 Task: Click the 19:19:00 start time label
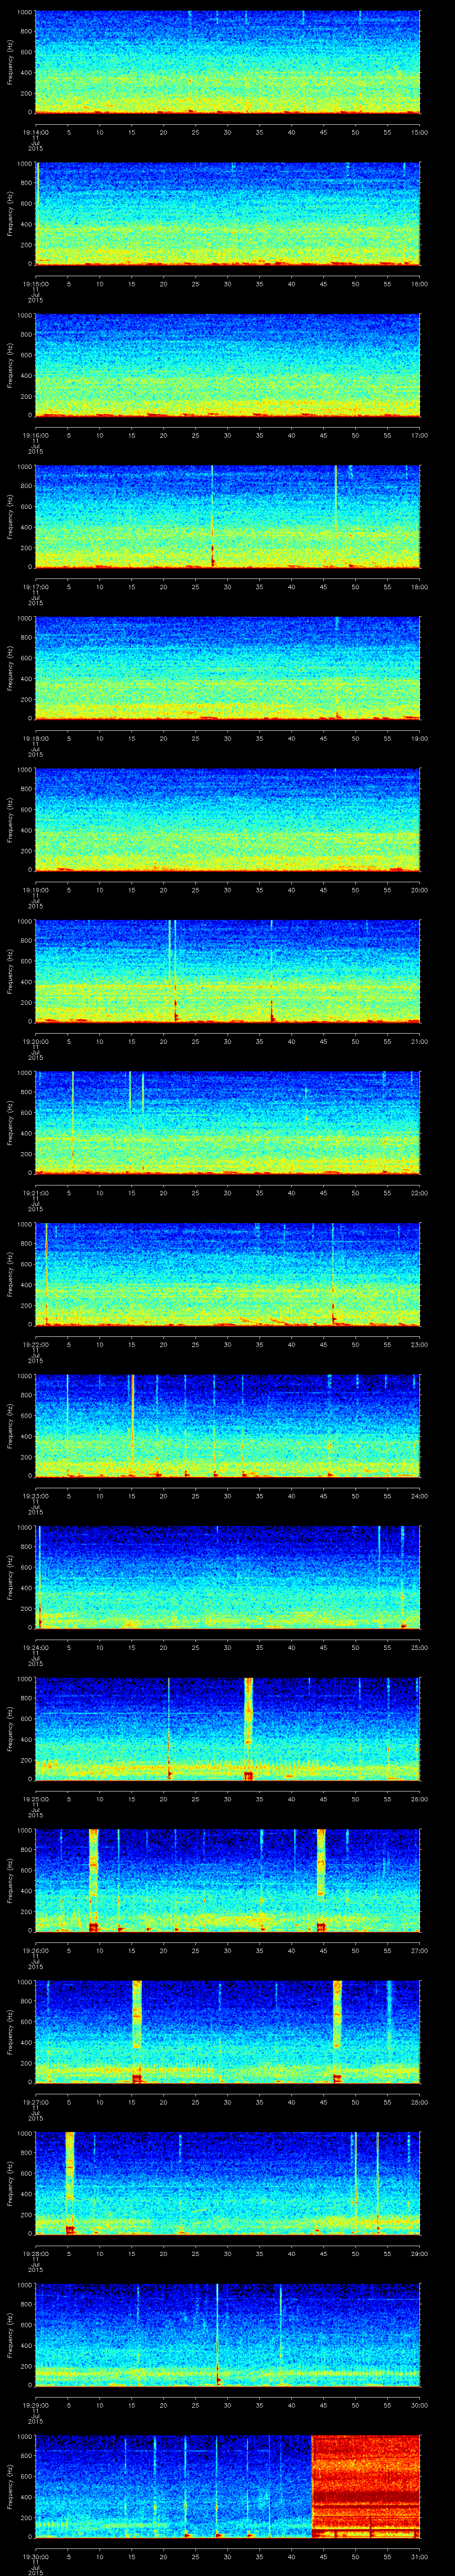click(36, 890)
